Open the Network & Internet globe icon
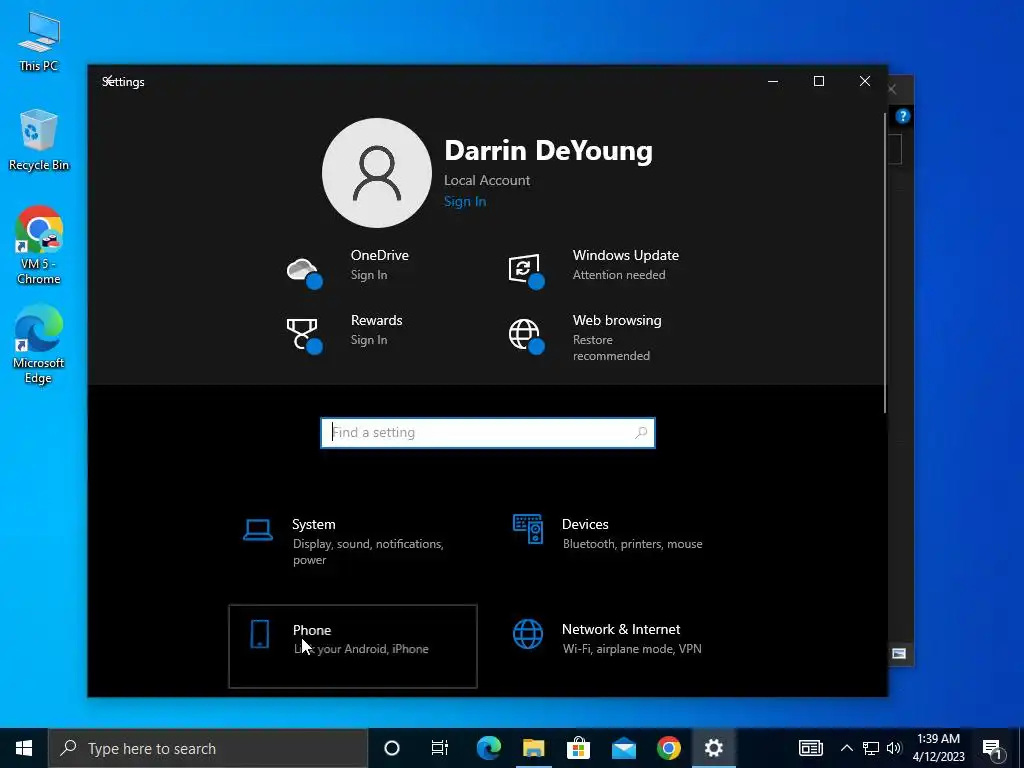This screenshot has height=768, width=1024. tap(528, 634)
